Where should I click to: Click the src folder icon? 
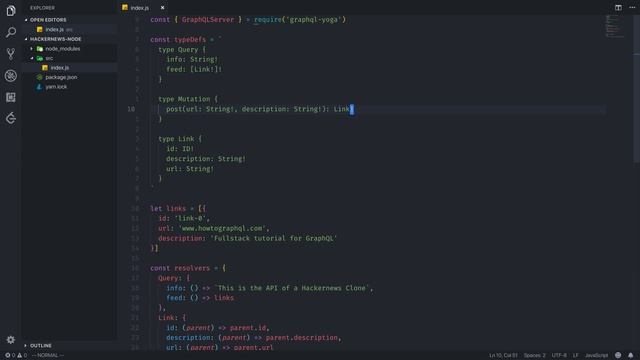pyautogui.click(x=40, y=58)
